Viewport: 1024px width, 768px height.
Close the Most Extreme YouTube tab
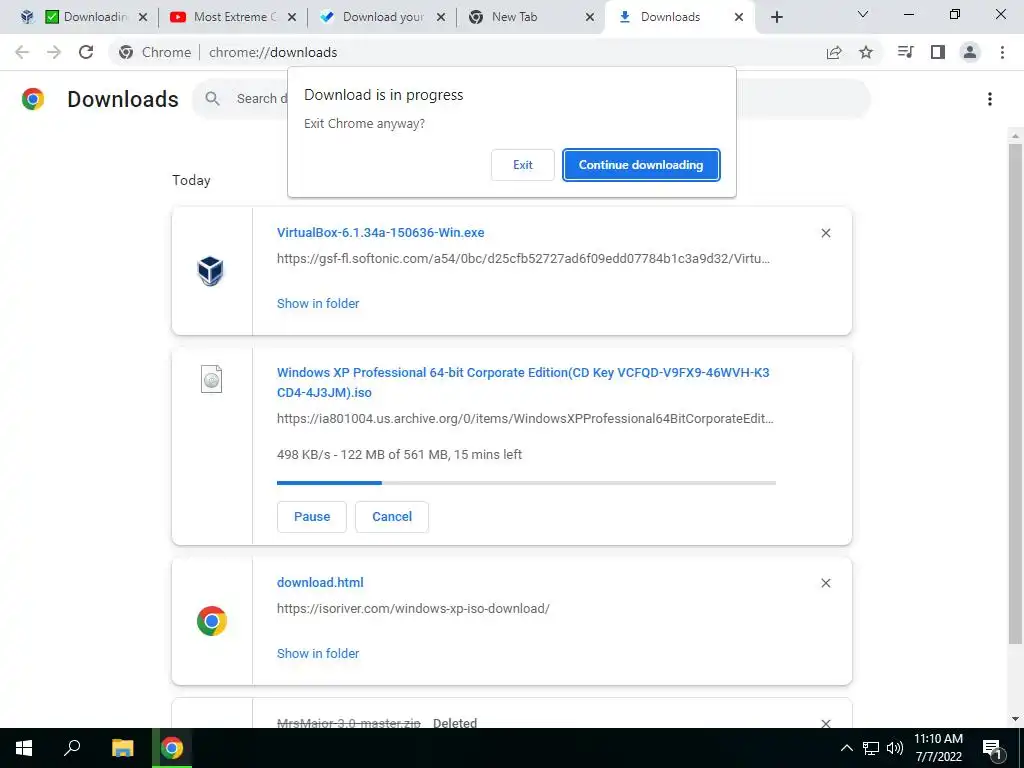click(x=292, y=17)
